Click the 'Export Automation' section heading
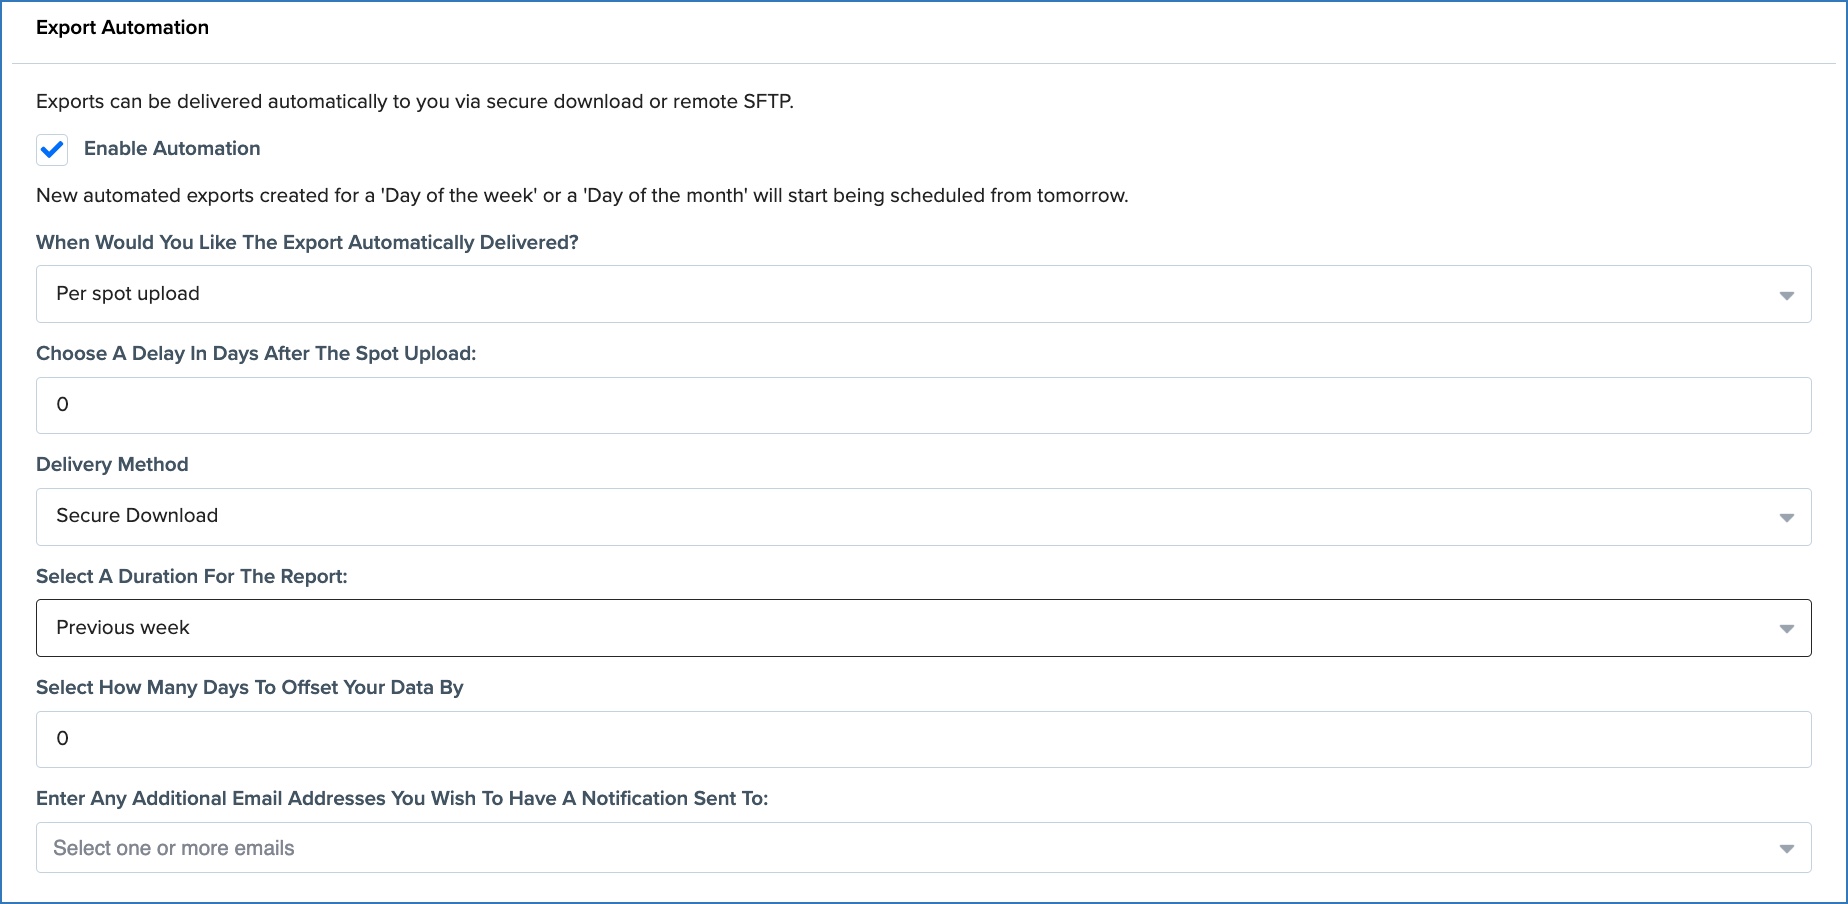 tap(122, 28)
